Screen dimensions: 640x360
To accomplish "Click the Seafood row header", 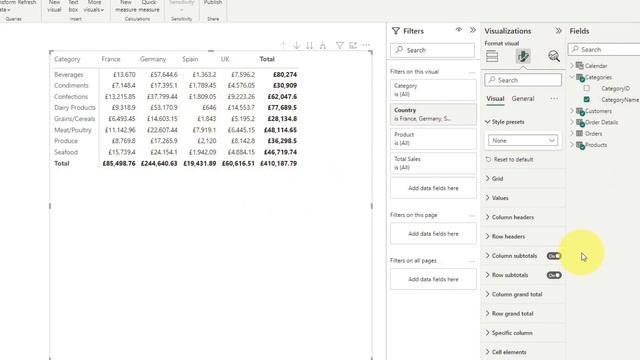I will tap(66, 152).
